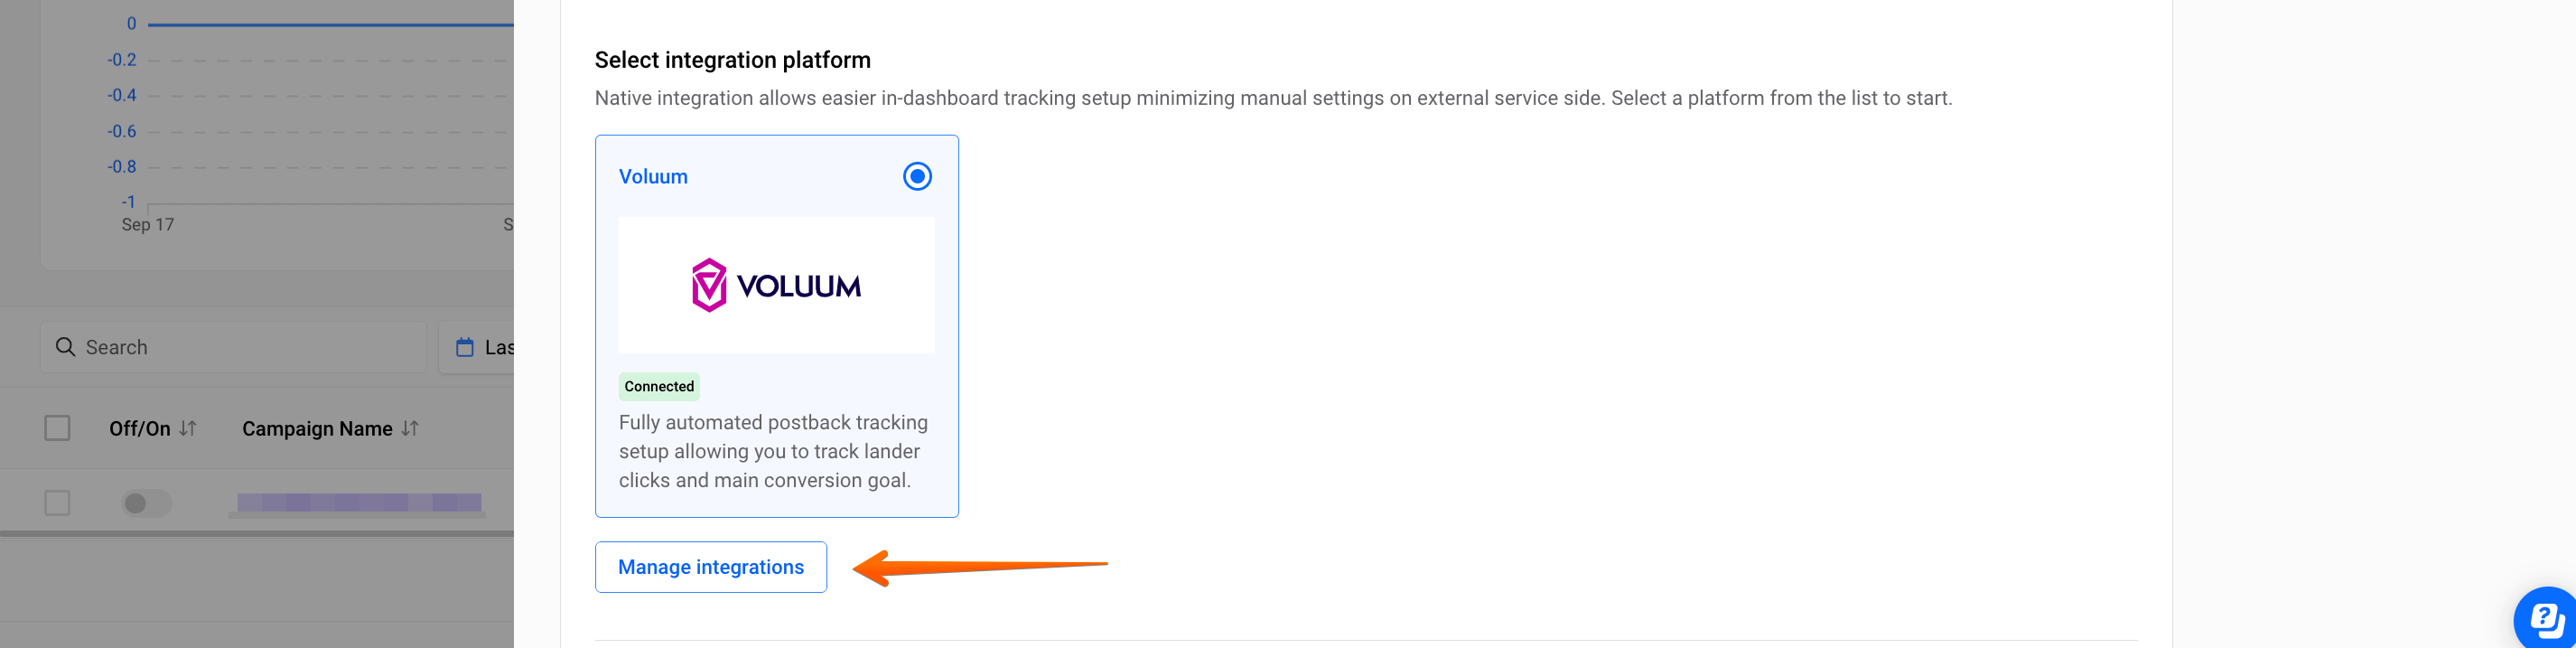Click the Voluum card title

pos(653,177)
